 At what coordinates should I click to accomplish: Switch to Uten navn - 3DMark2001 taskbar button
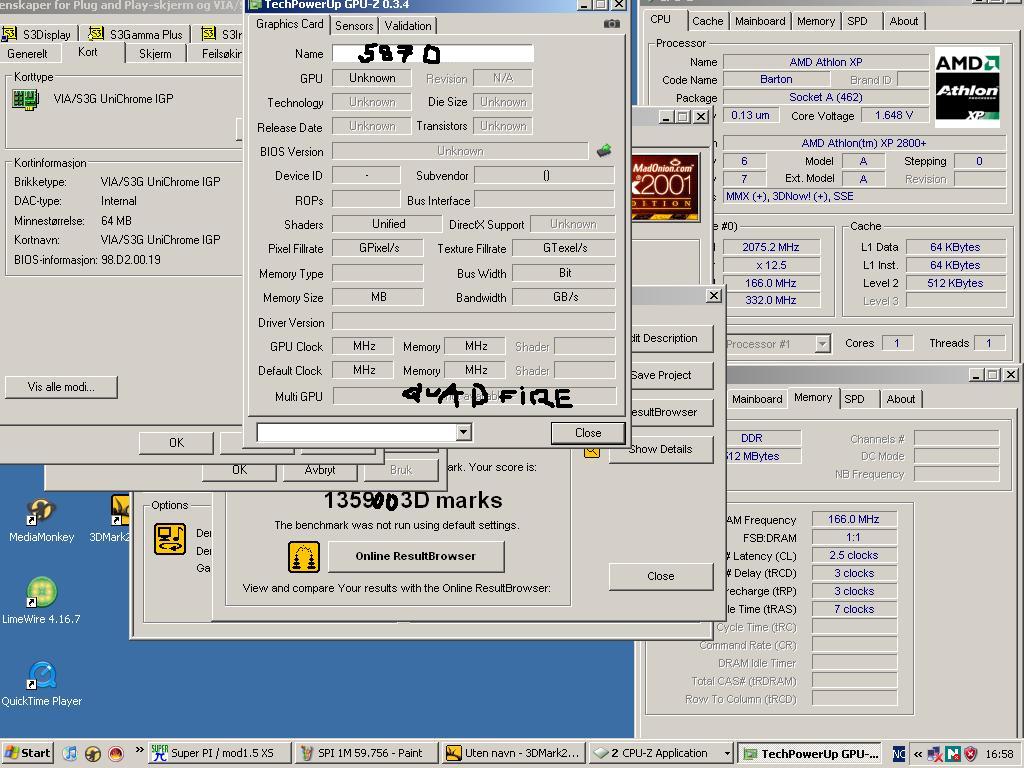[513, 754]
